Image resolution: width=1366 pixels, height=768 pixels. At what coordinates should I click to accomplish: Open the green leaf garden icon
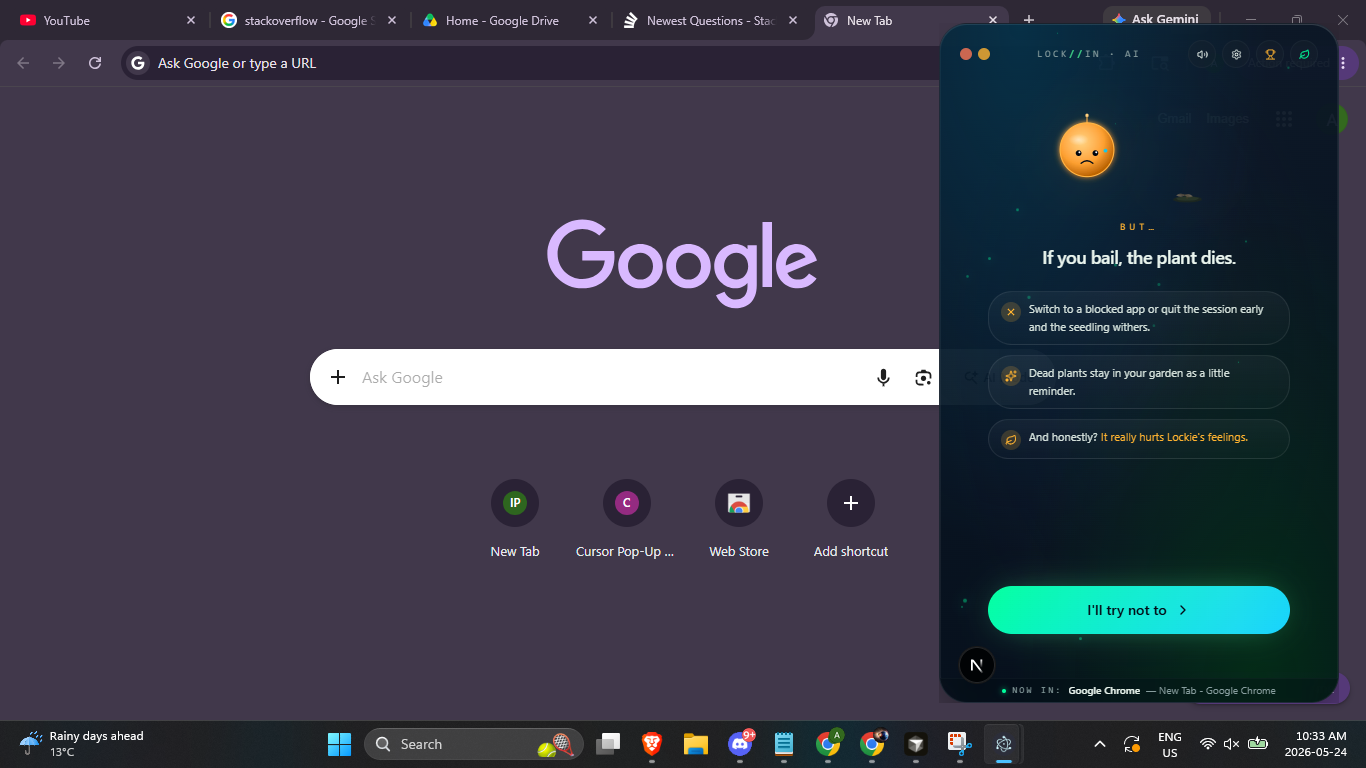1304,54
